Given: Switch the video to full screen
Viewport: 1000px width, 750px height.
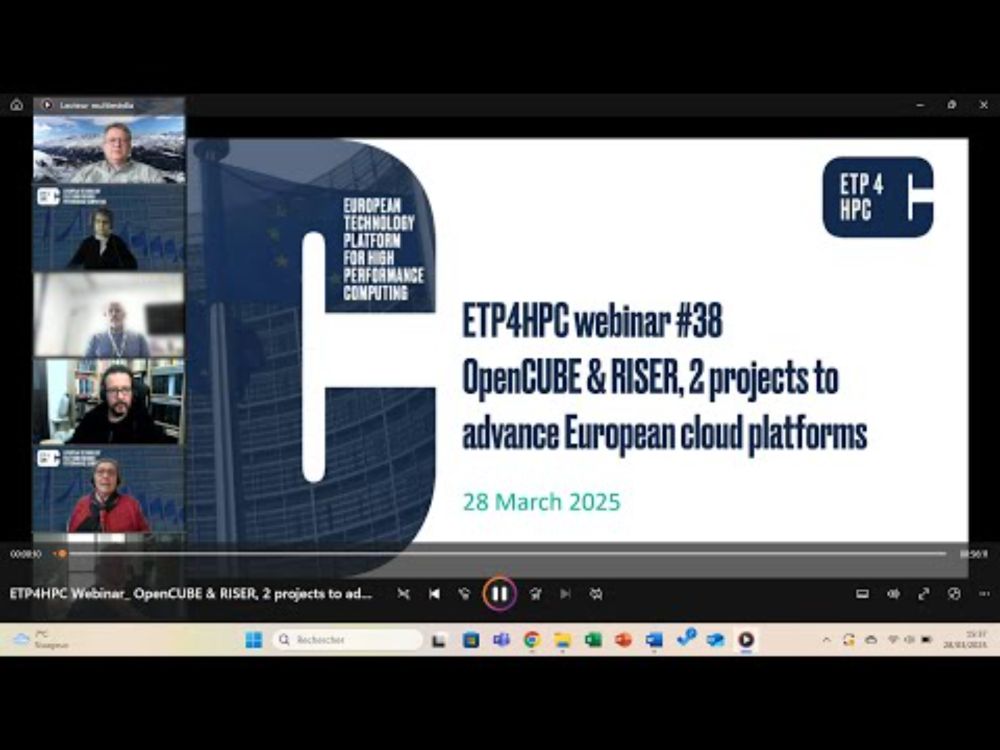Looking at the screenshot, I should [x=923, y=594].
